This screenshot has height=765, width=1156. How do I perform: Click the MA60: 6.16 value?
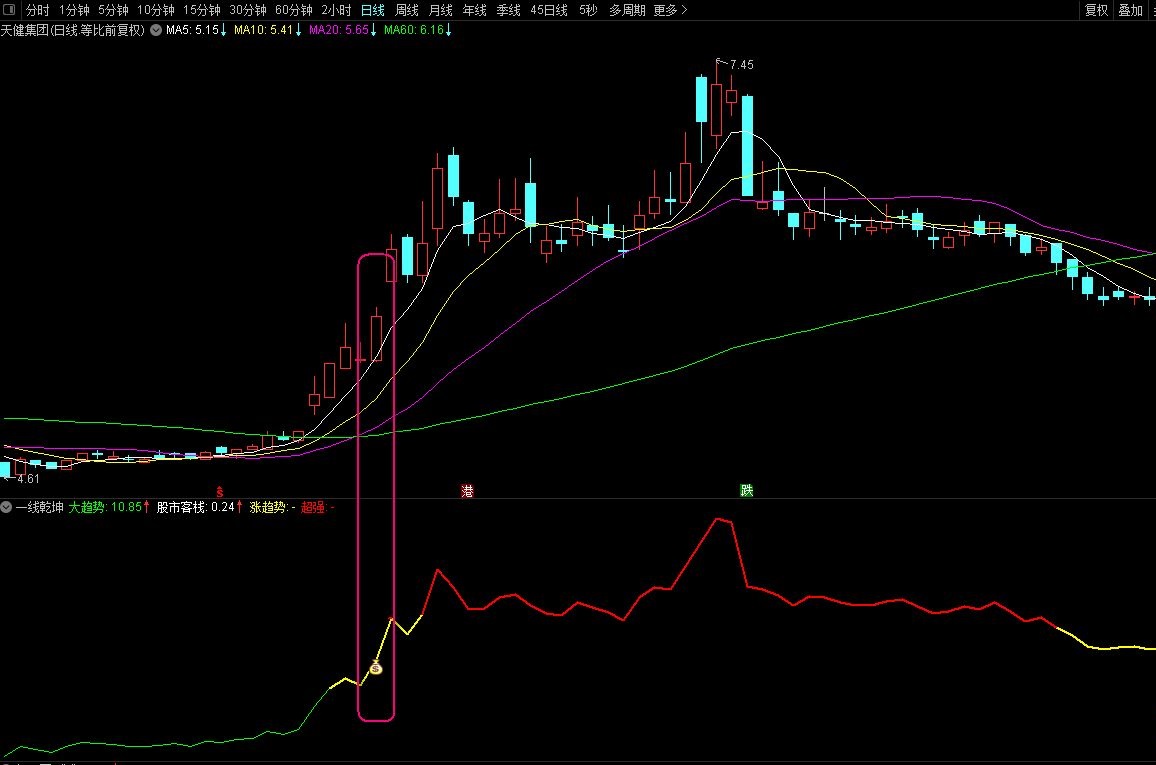[x=417, y=30]
